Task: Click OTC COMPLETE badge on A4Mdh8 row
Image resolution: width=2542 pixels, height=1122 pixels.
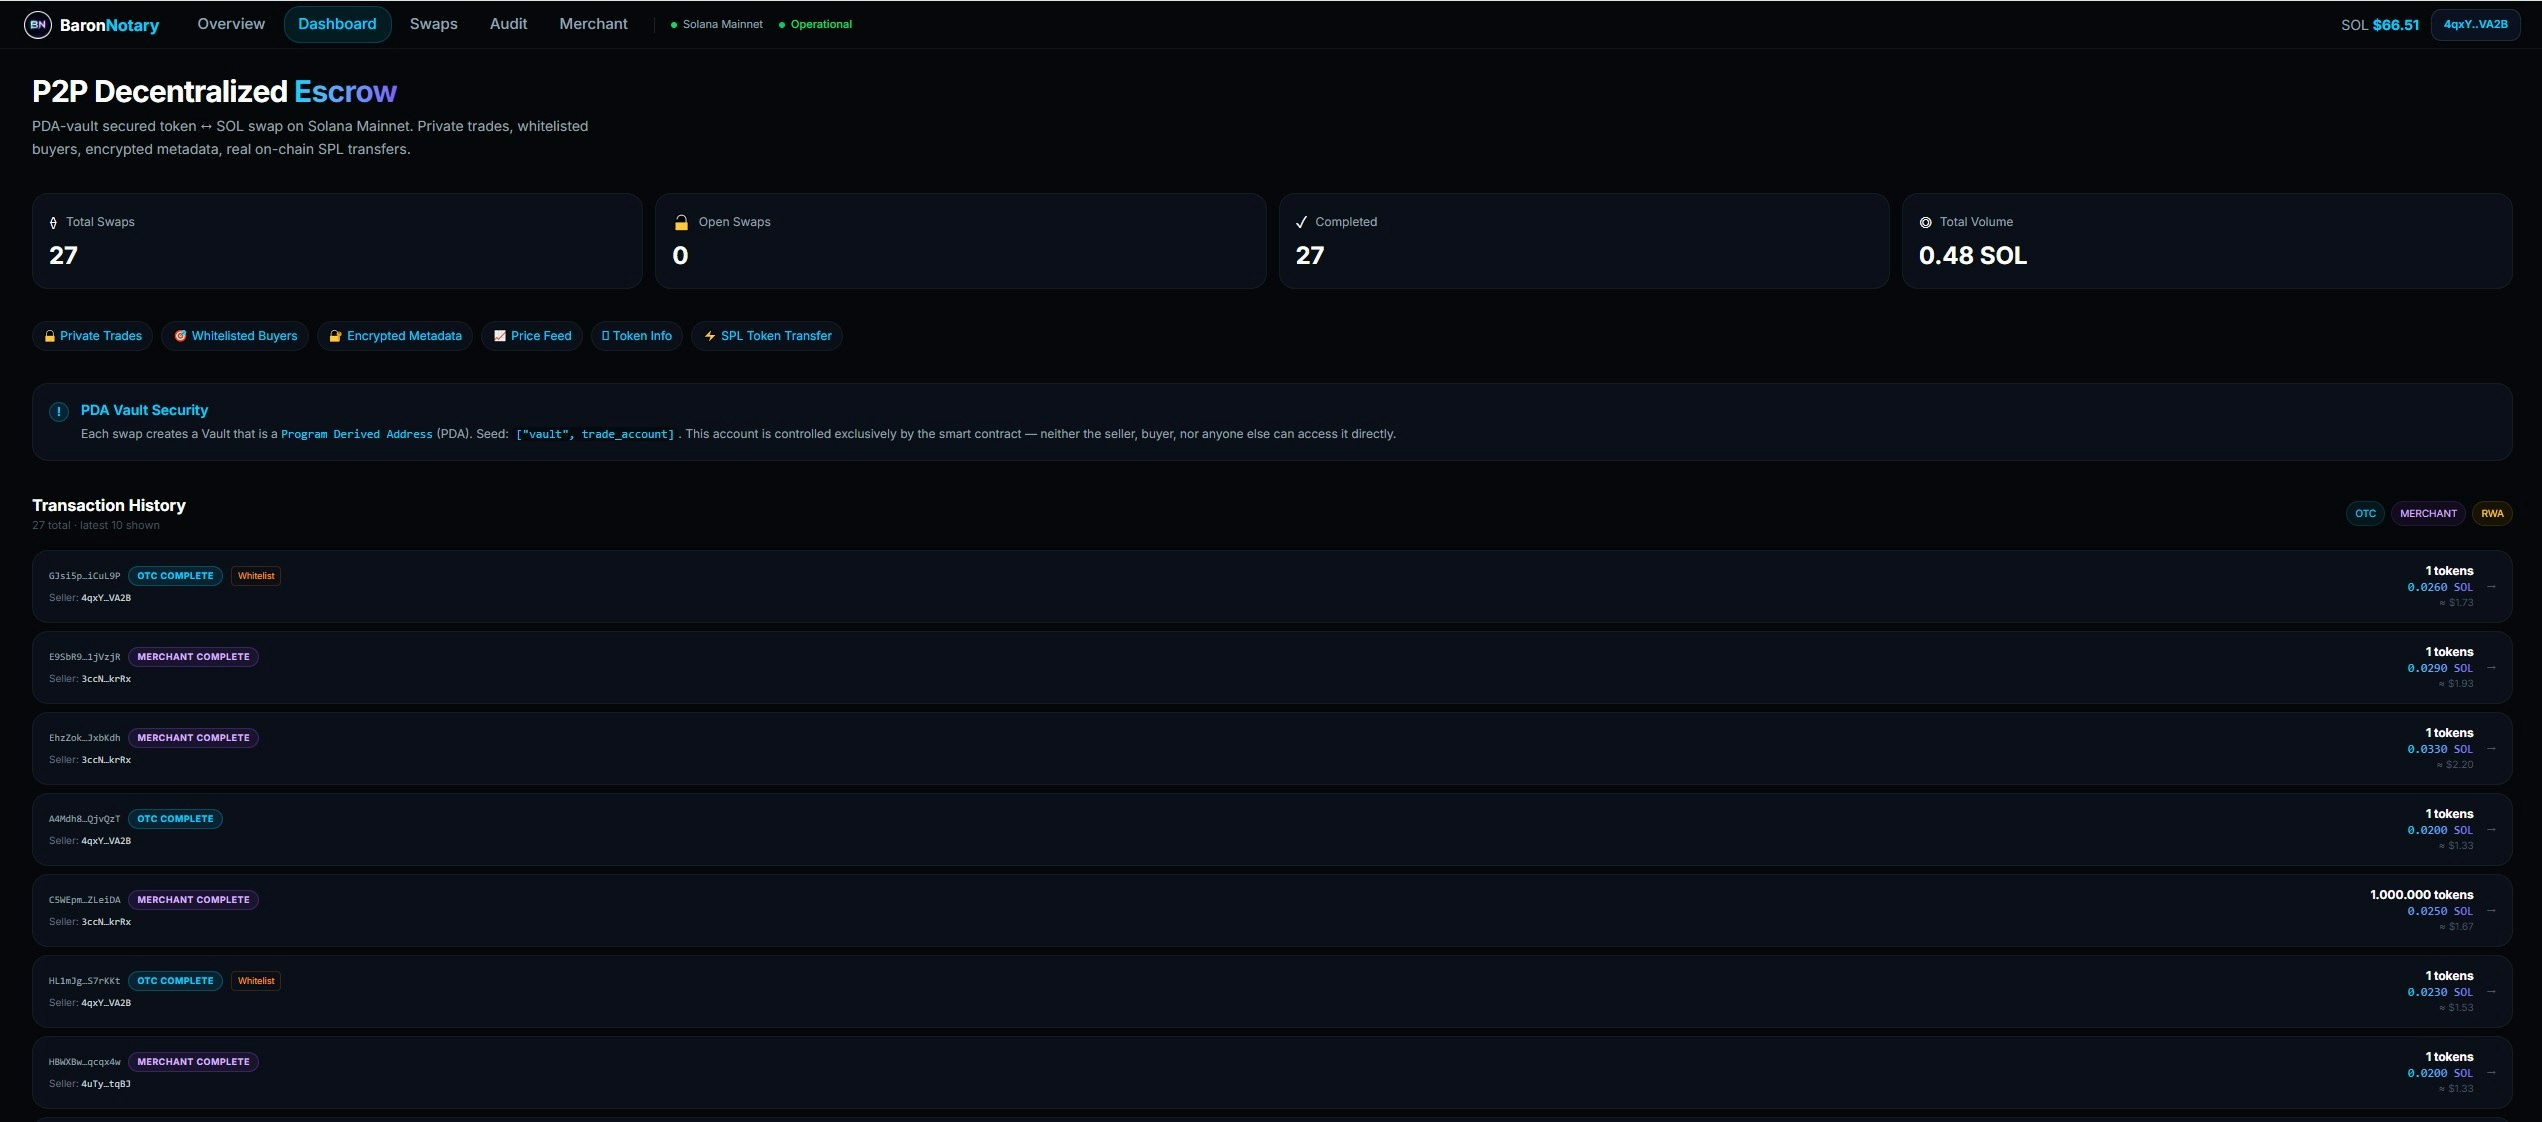Action: (175, 819)
